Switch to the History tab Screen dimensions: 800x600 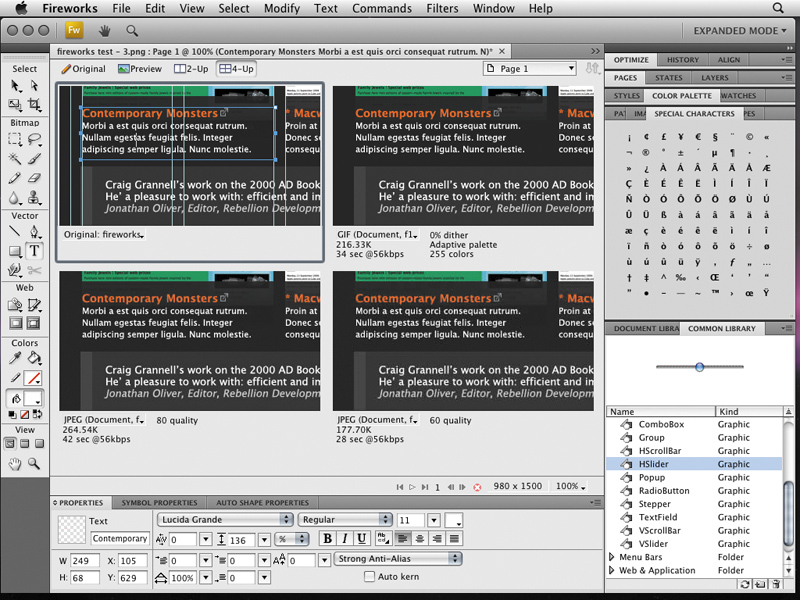[683, 60]
